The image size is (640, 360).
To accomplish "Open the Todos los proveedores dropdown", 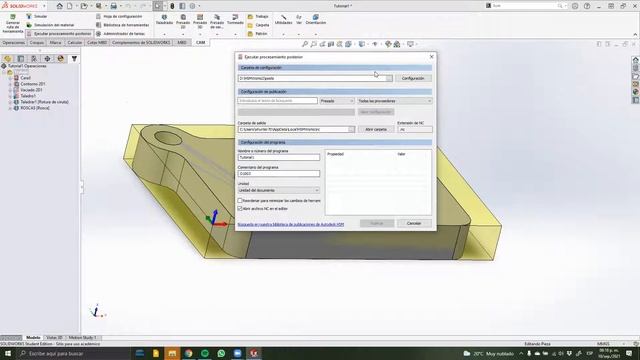I will (394, 101).
